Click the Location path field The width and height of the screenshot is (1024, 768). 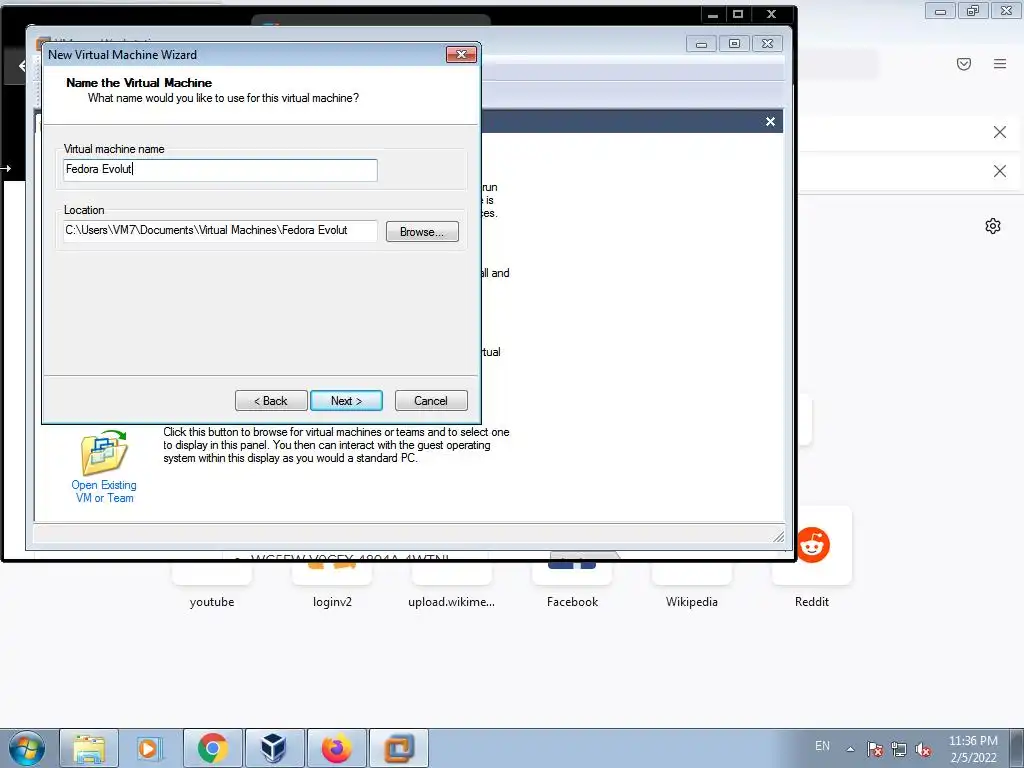click(x=220, y=231)
